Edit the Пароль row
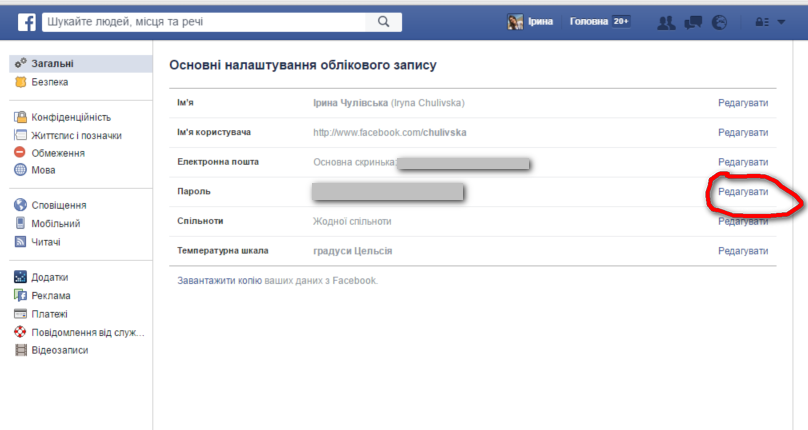The height and width of the screenshot is (430, 808). click(743, 191)
